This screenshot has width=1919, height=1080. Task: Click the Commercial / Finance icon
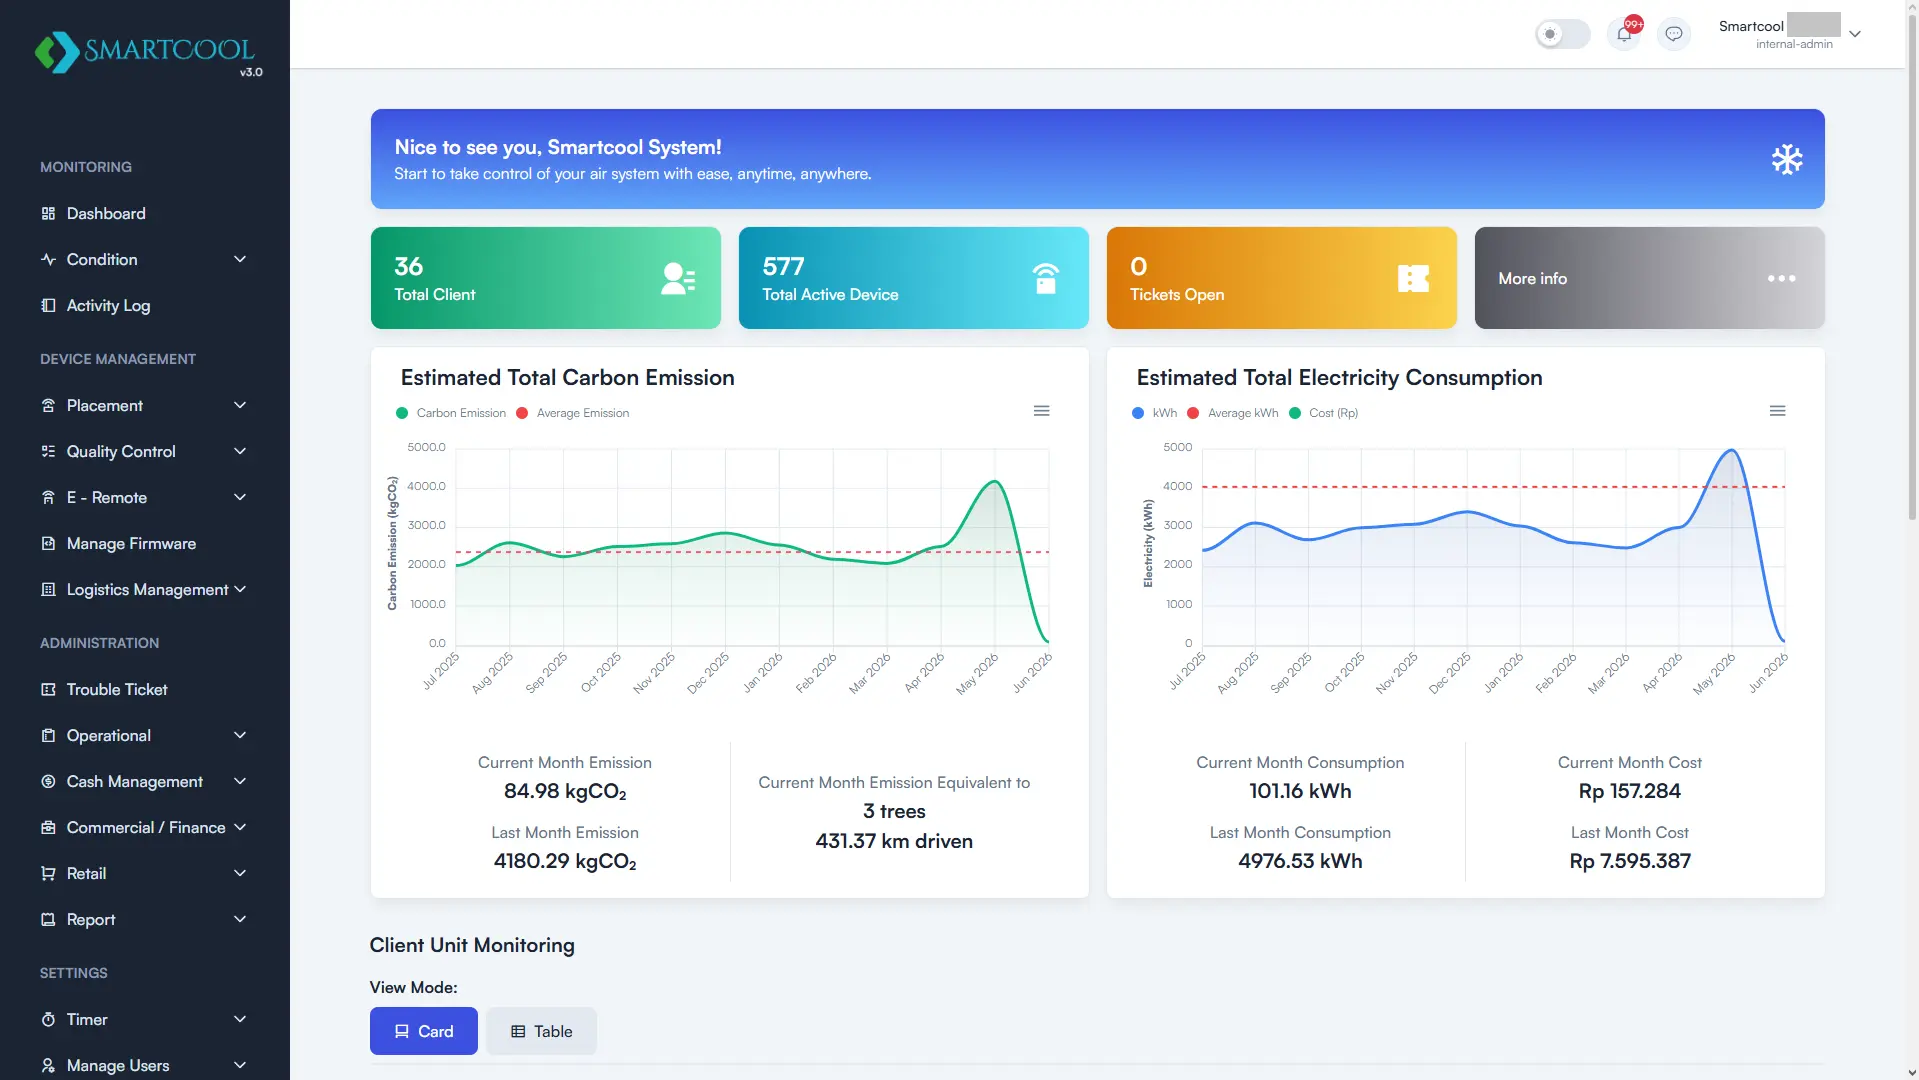(x=48, y=828)
